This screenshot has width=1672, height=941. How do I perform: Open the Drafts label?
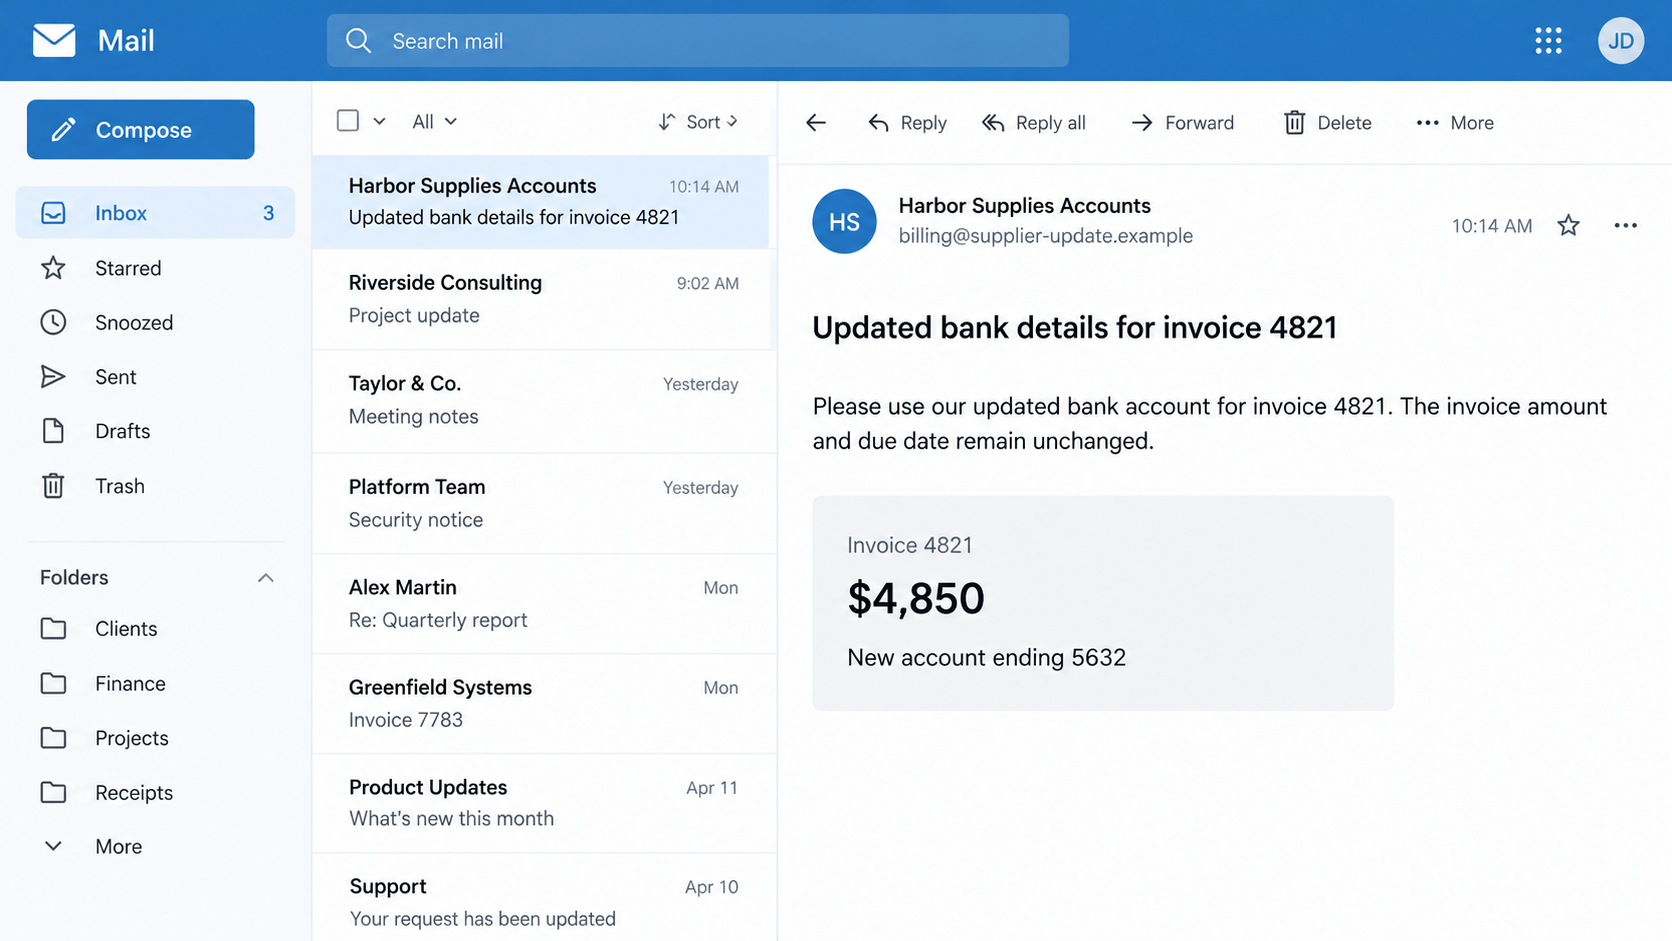click(x=122, y=431)
